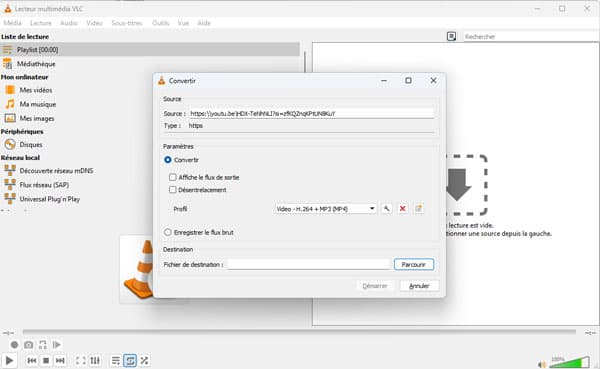Take a snapshot with camera icon

pos(28,345)
